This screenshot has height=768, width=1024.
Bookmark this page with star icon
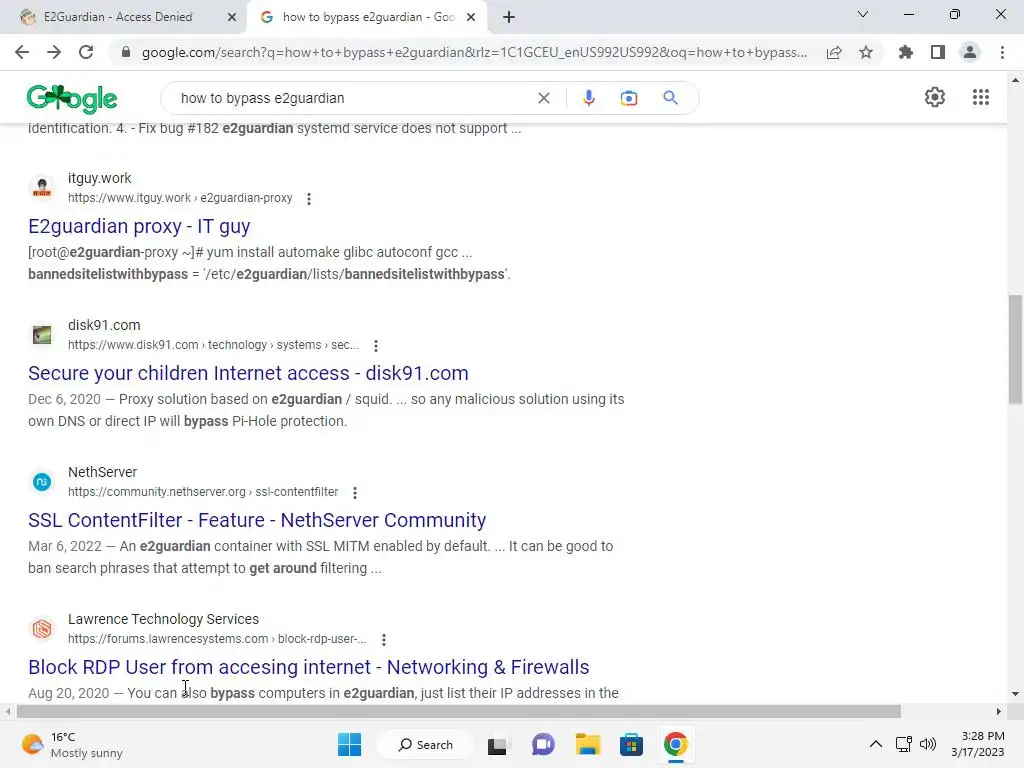pyautogui.click(x=866, y=52)
